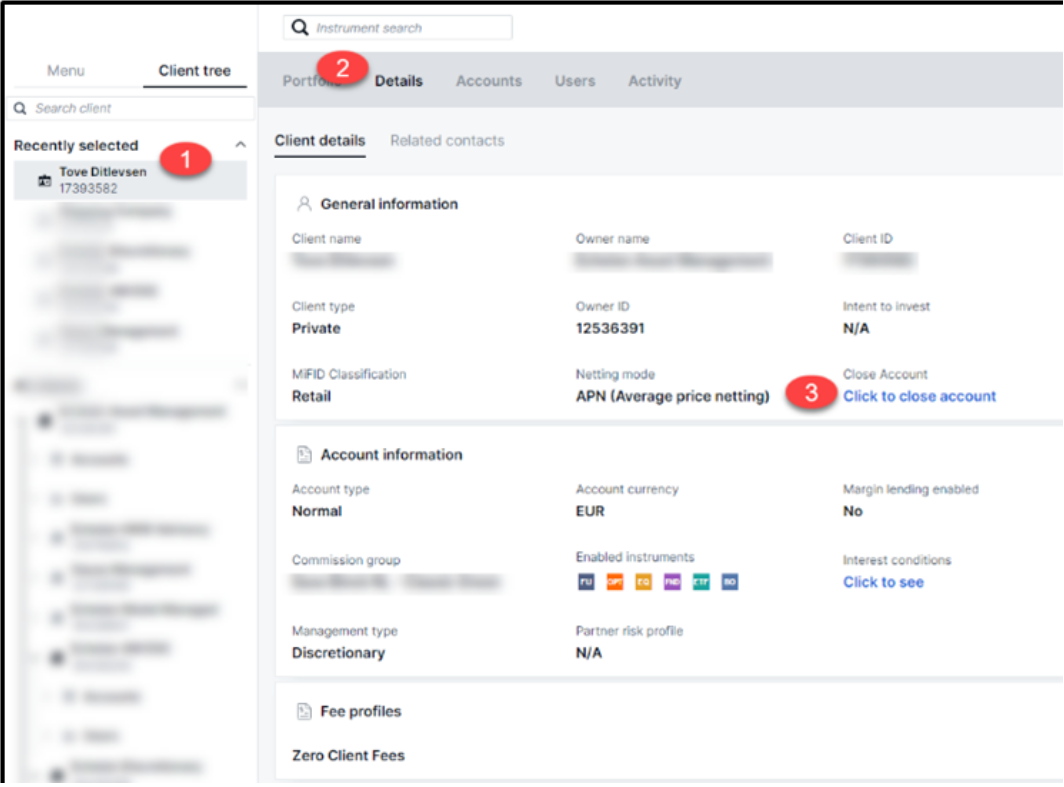Select Tove Ditlevsen in the client tree

[x=102, y=179]
